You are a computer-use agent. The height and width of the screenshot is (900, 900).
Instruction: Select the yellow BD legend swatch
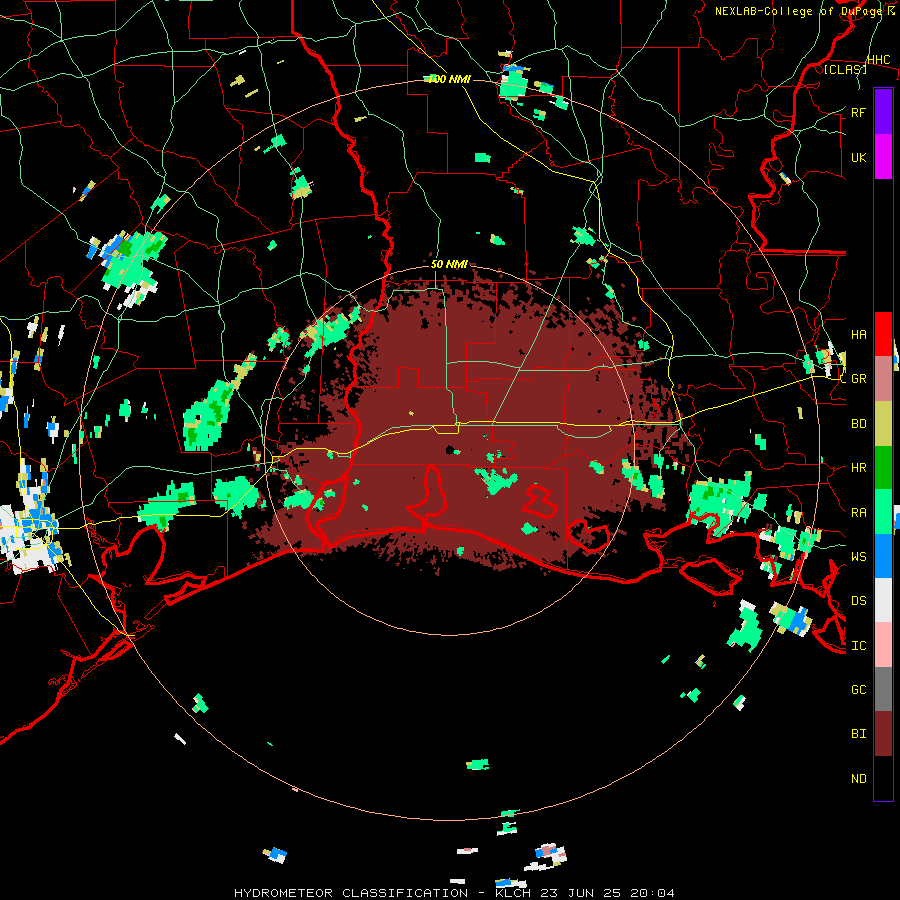[883, 423]
